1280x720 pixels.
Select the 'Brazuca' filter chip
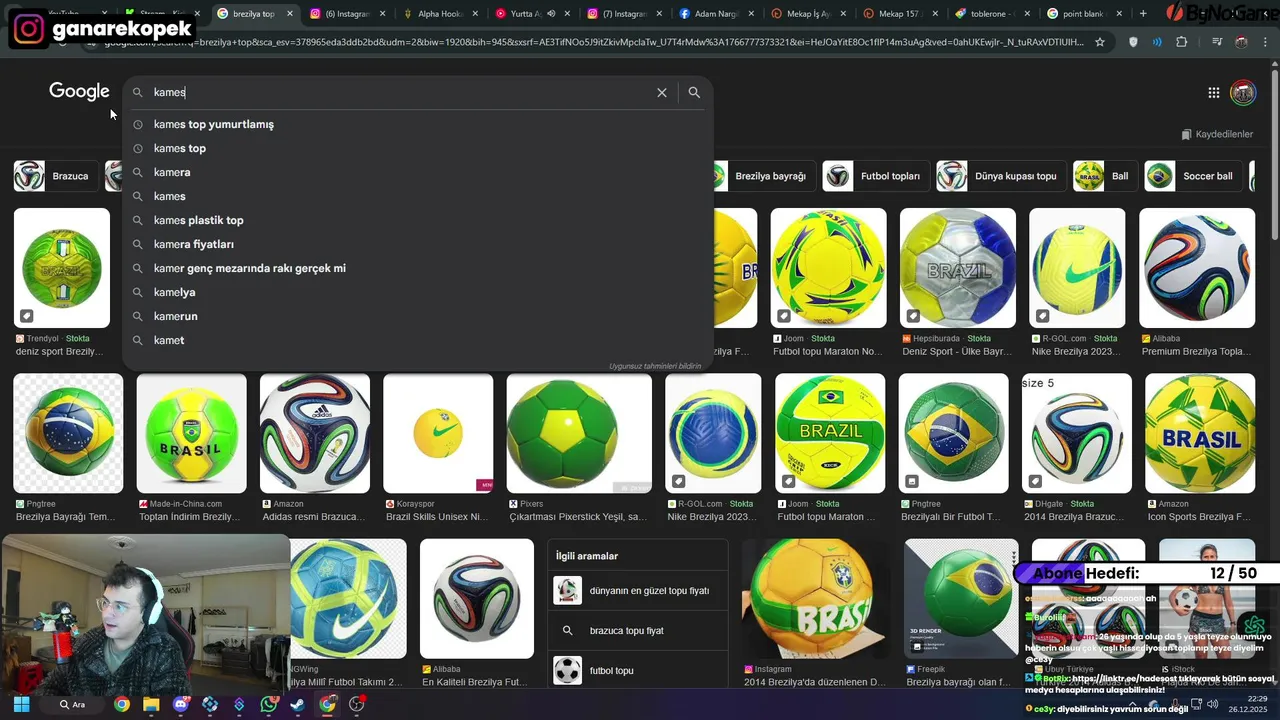point(55,176)
